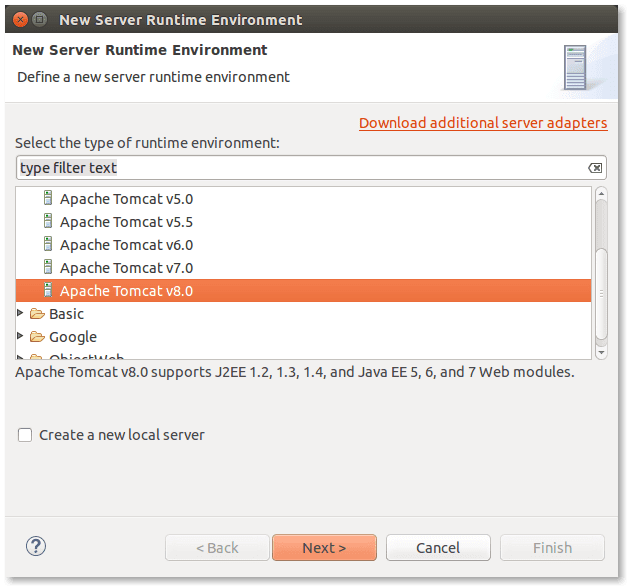This screenshot has width=627, height=586.
Task: Expand the Google category
Action: [20, 336]
